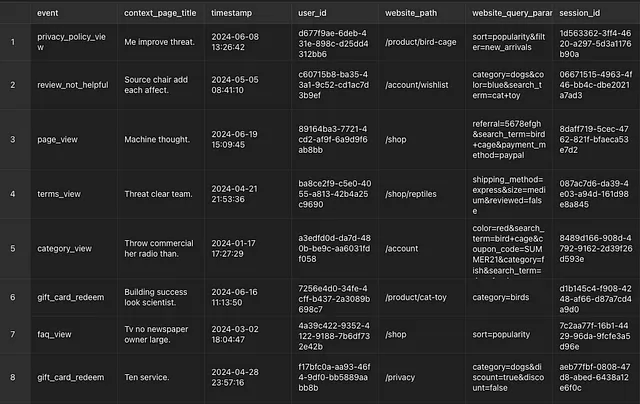Viewport: 640px width, 404px height.
Task: Click the event column header
Action: (x=74, y=13)
